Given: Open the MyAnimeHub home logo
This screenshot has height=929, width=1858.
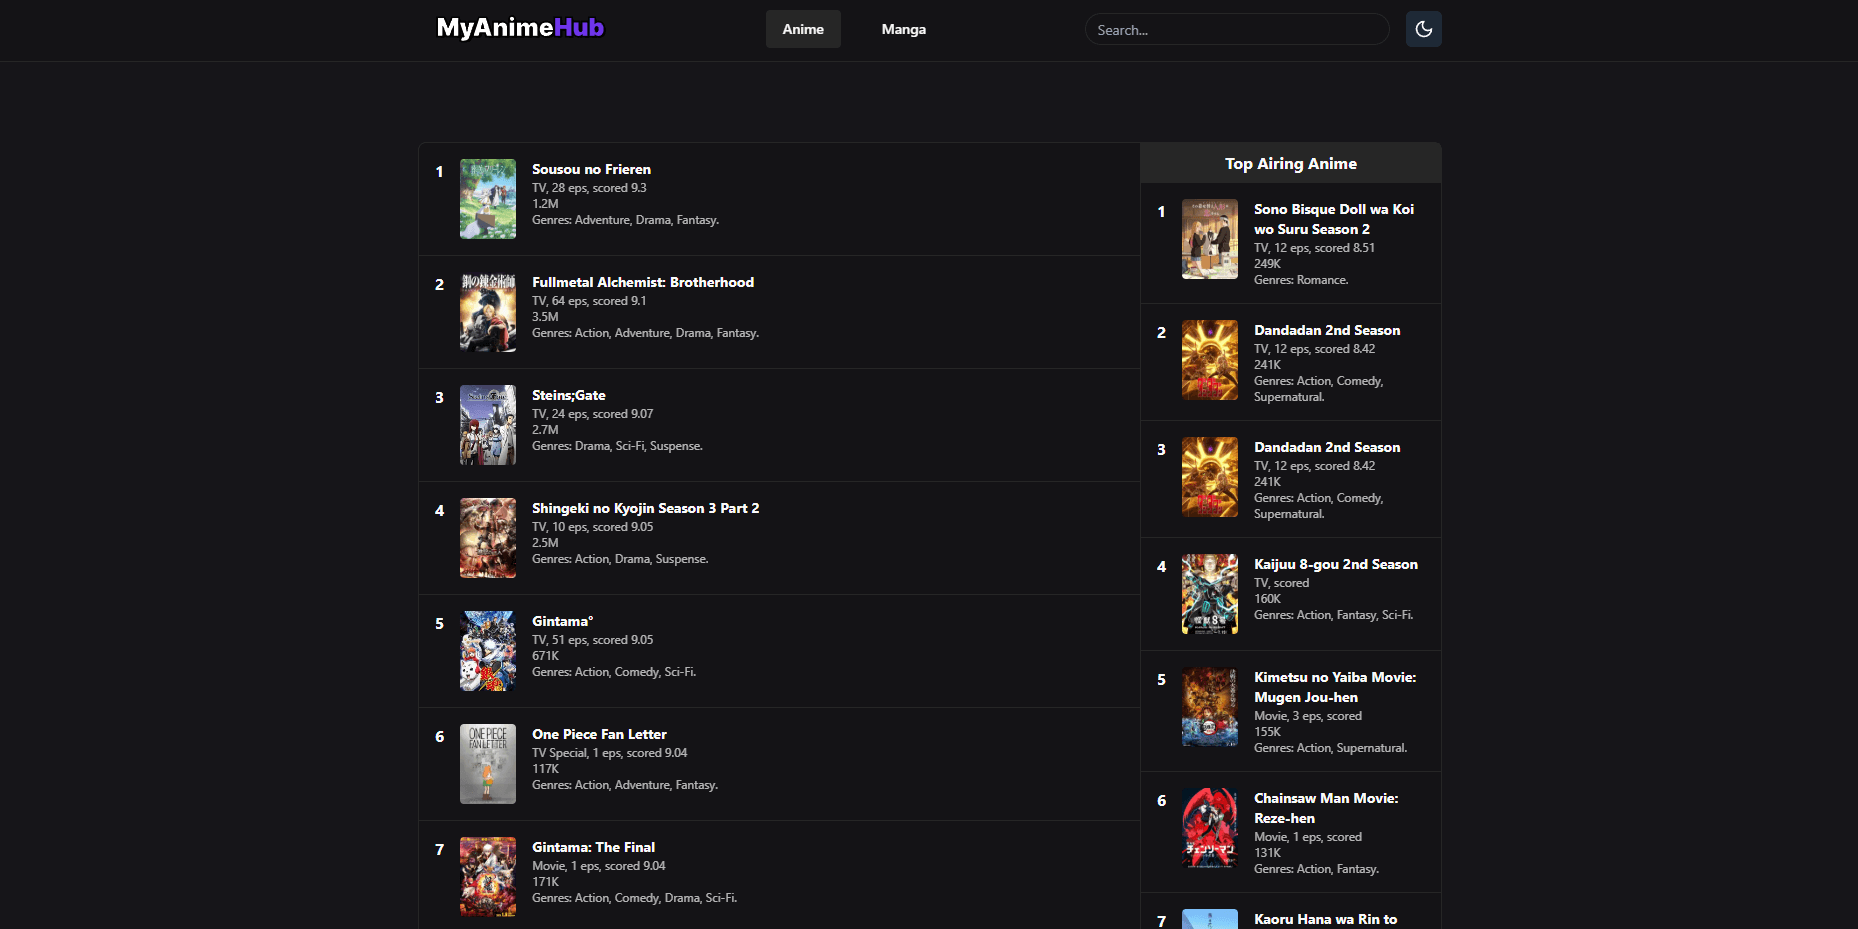Looking at the screenshot, I should point(520,28).
